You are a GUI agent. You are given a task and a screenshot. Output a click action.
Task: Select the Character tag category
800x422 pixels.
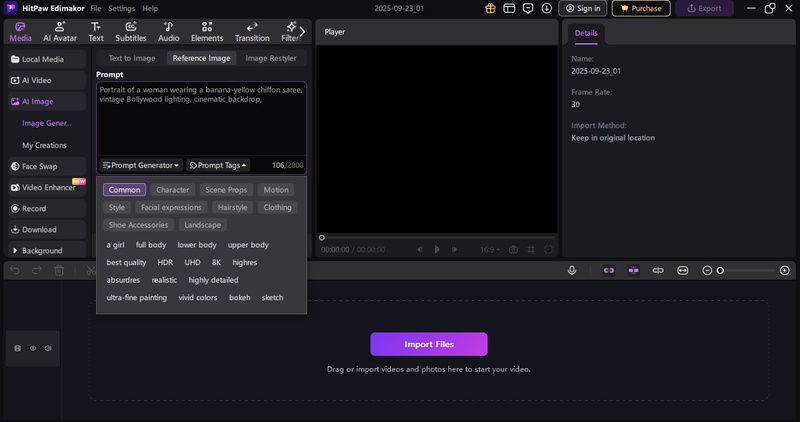pyautogui.click(x=172, y=190)
